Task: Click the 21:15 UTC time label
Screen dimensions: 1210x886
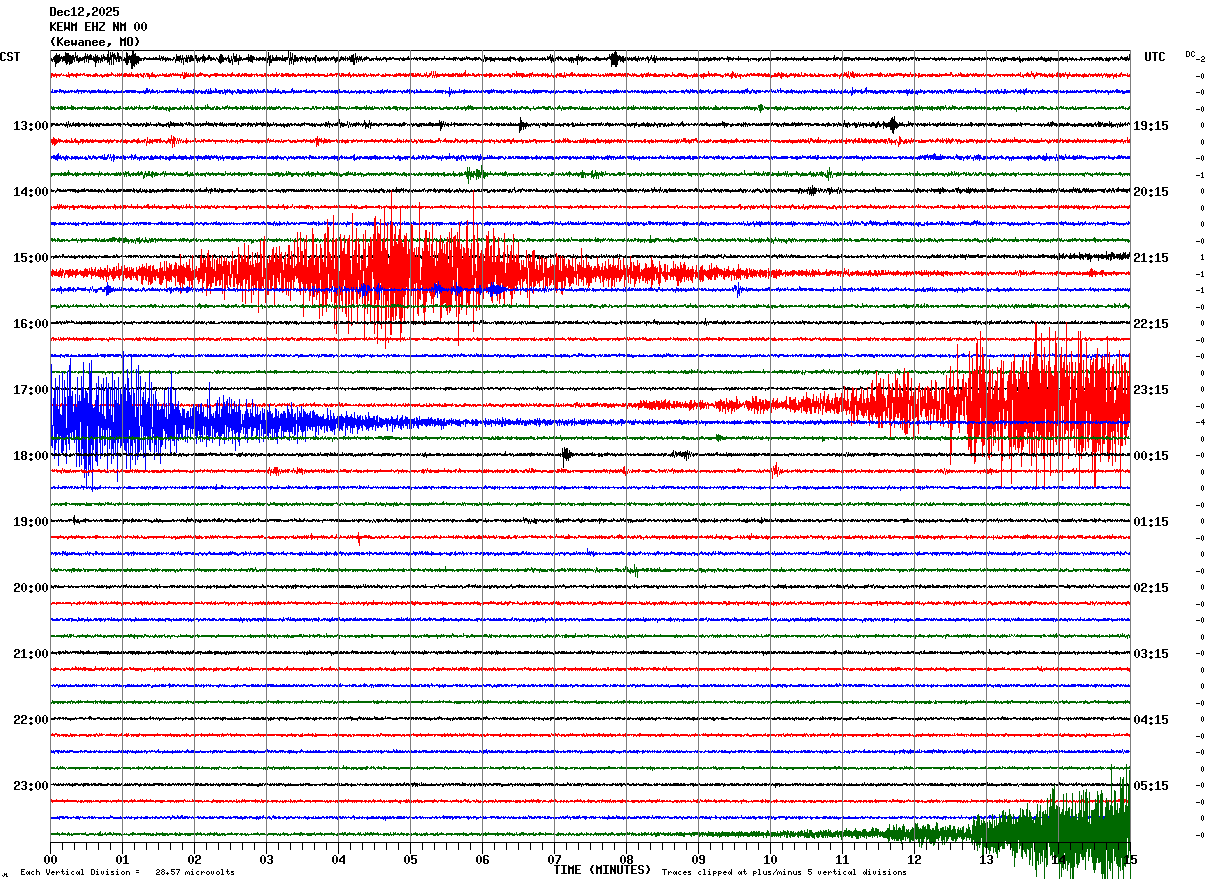Action: (x=1151, y=258)
